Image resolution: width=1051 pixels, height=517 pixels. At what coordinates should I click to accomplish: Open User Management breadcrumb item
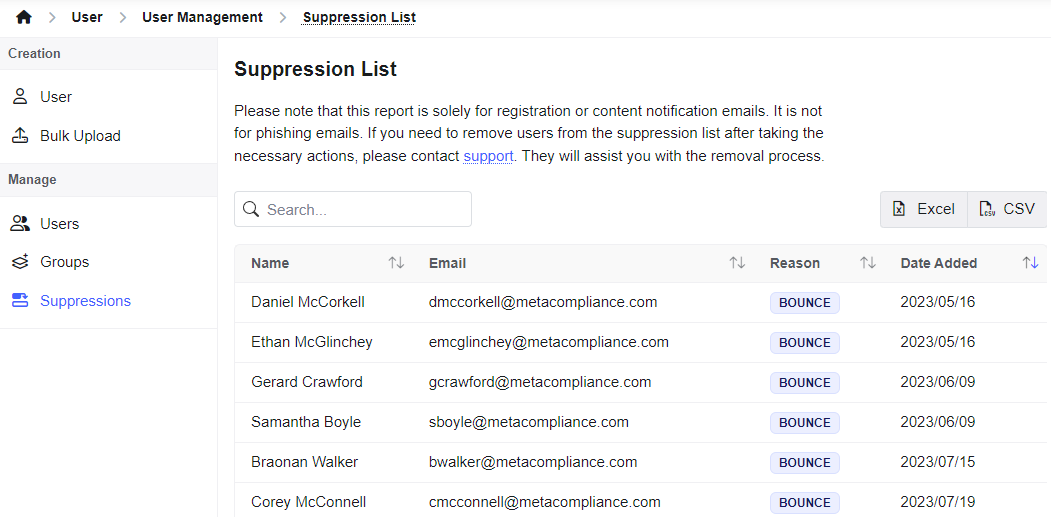202,17
